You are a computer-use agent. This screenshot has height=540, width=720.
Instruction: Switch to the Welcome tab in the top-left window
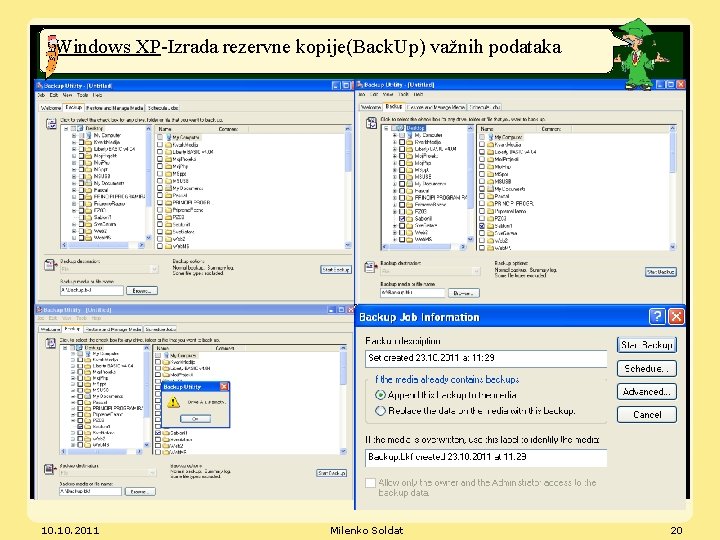click(50, 108)
